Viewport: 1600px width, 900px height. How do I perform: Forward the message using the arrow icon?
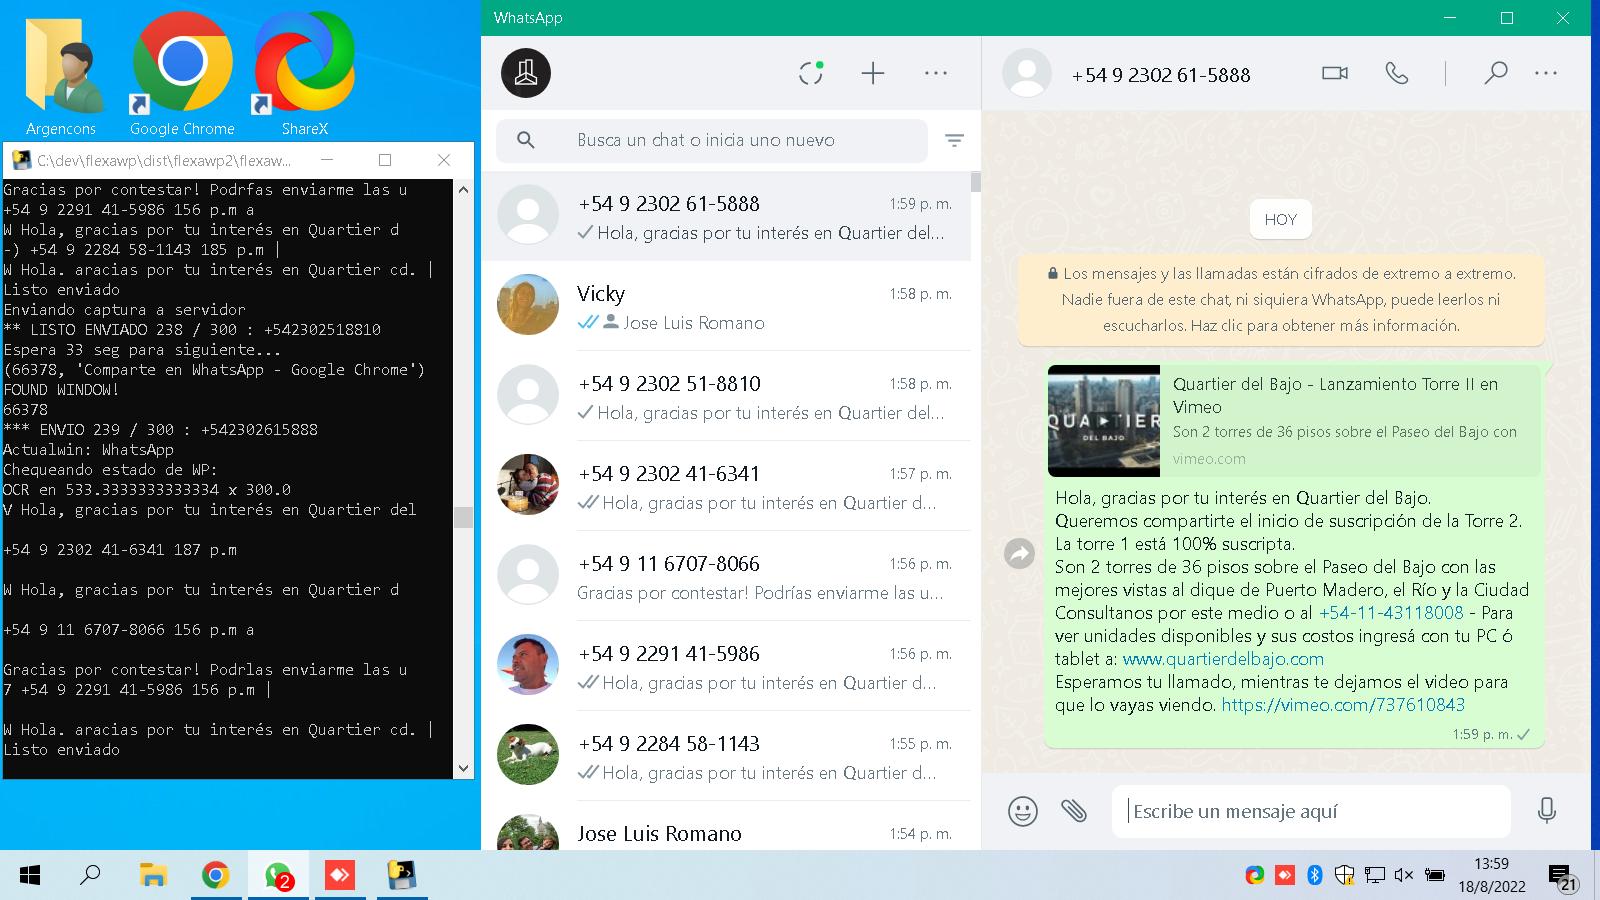point(1019,553)
